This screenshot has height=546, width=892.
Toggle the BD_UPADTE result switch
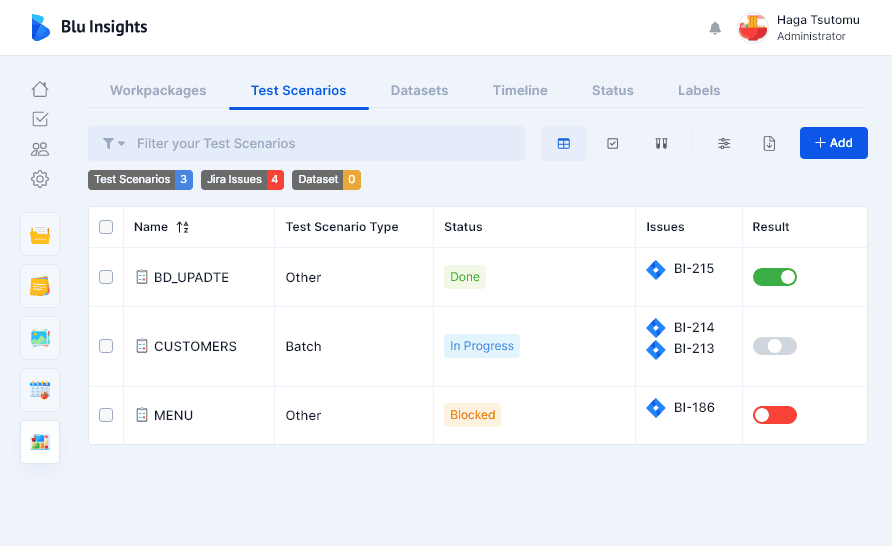[774, 277]
